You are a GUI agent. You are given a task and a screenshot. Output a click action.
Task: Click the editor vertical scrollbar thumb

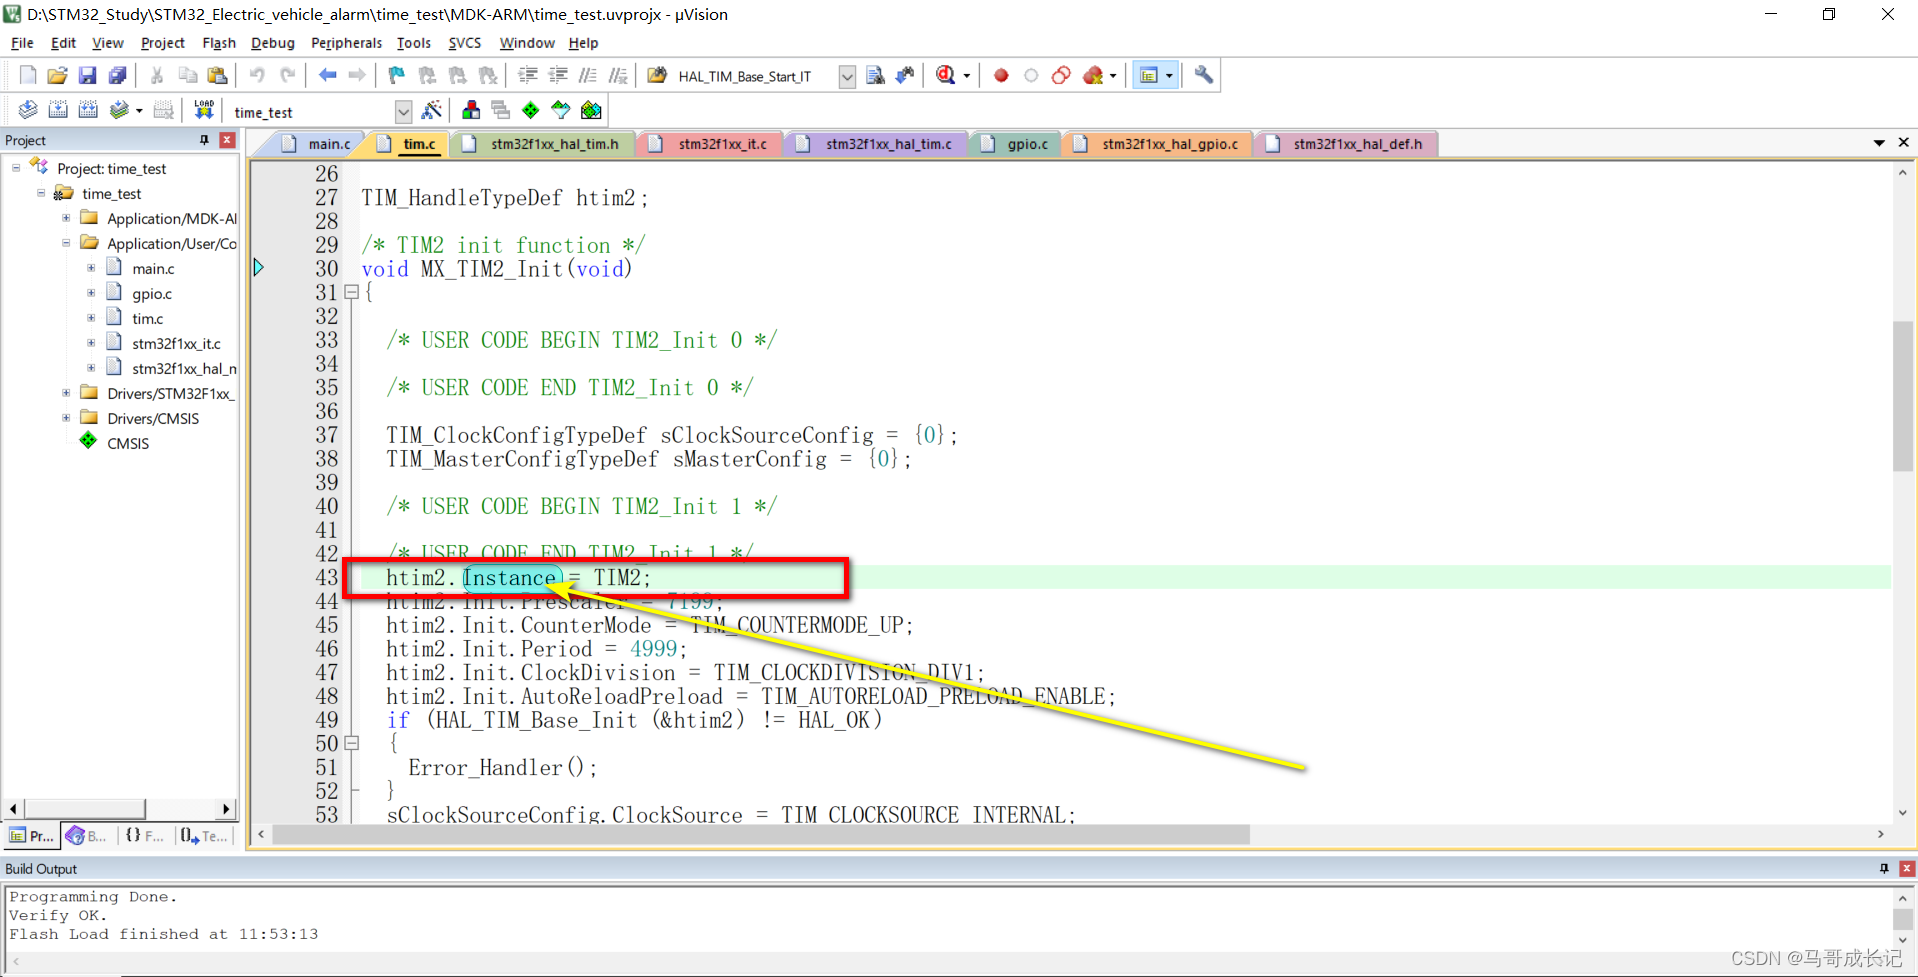pos(1902,396)
